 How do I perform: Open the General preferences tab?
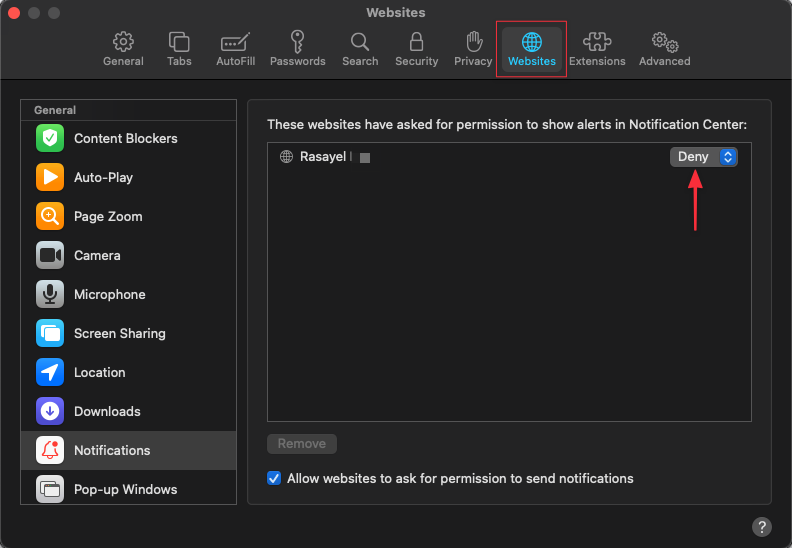[123, 49]
